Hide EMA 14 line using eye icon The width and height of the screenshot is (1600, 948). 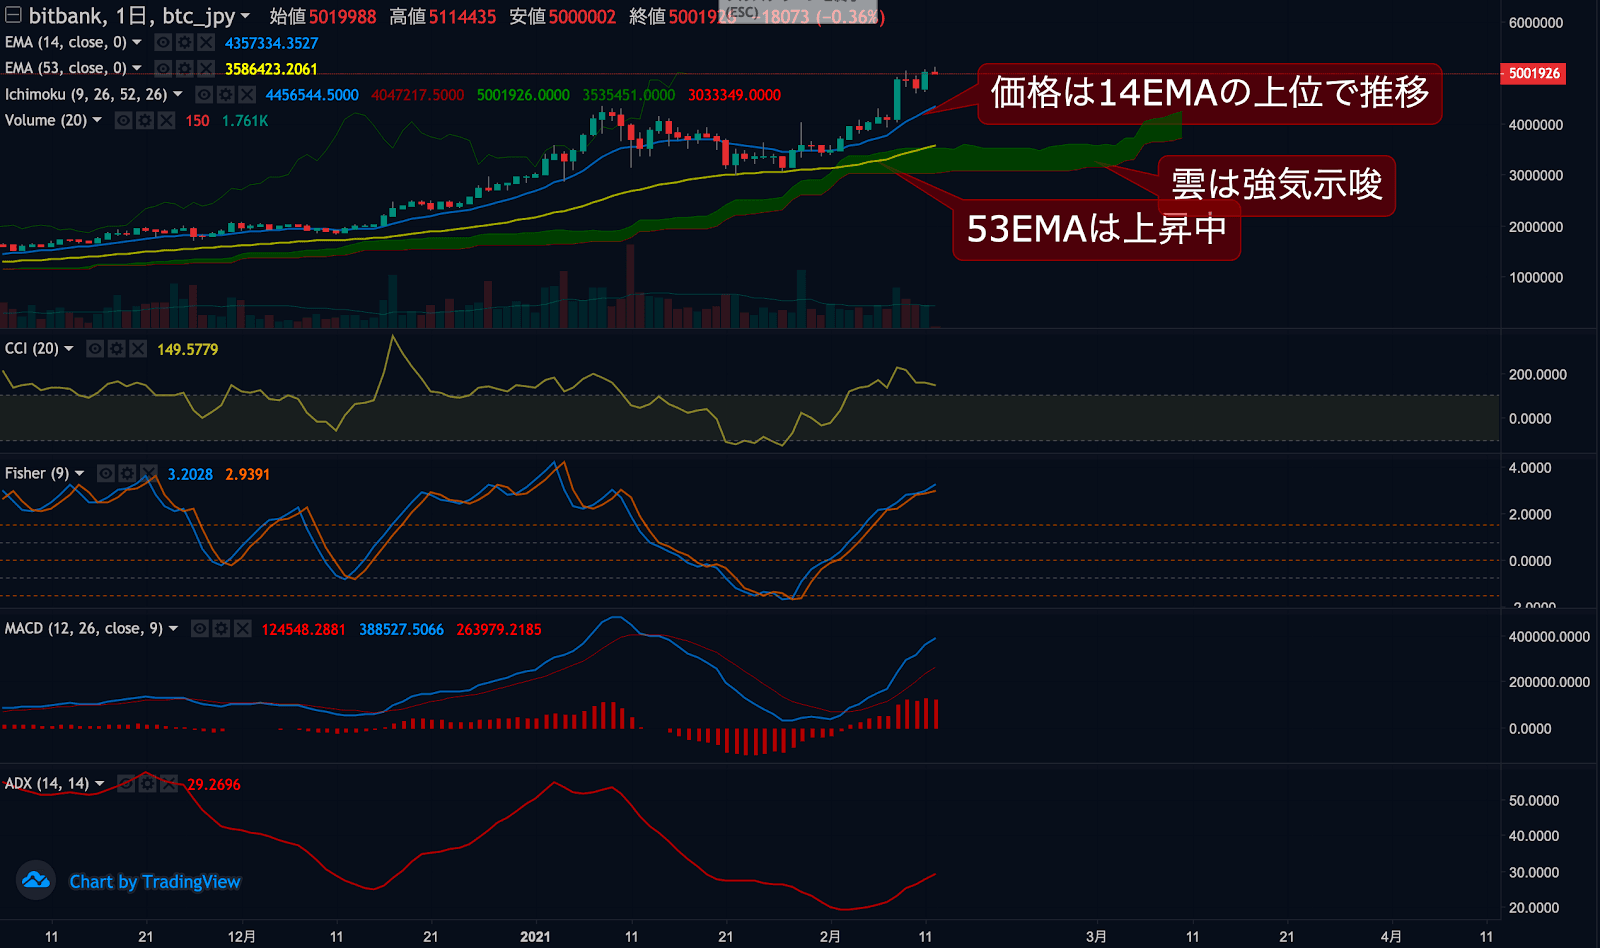(x=163, y=43)
